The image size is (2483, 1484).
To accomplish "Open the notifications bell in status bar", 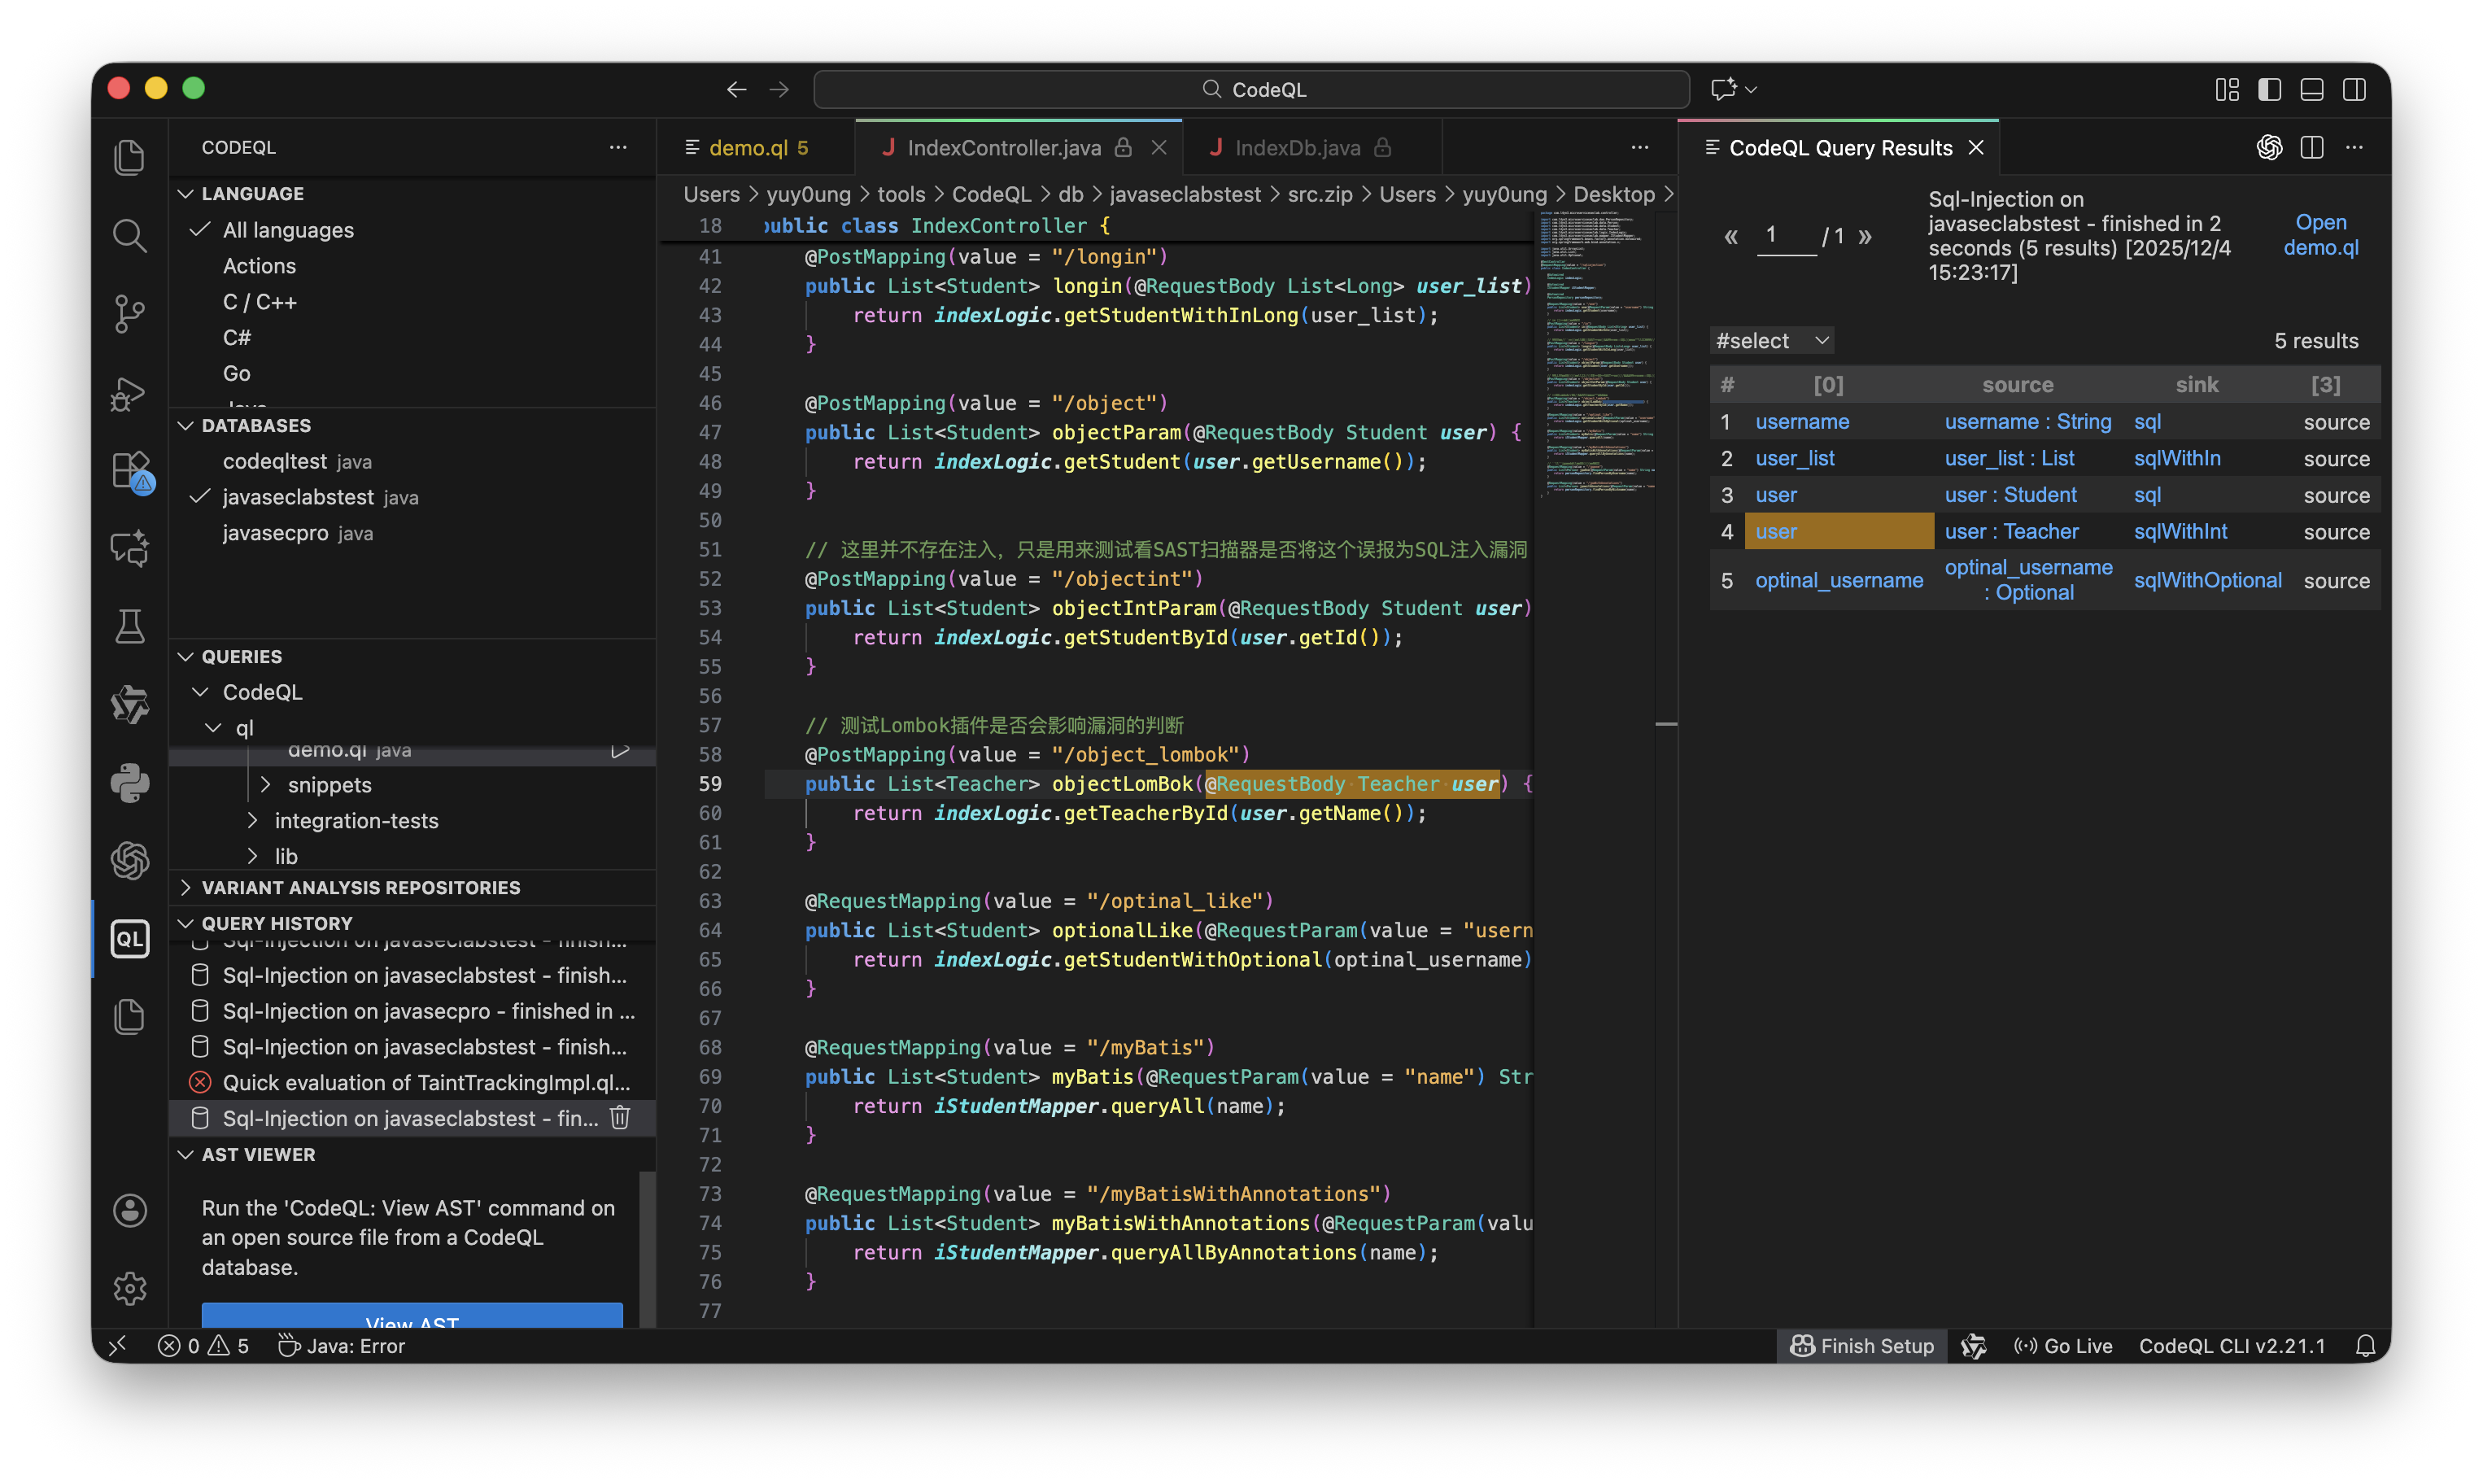I will point(2365,1346).
